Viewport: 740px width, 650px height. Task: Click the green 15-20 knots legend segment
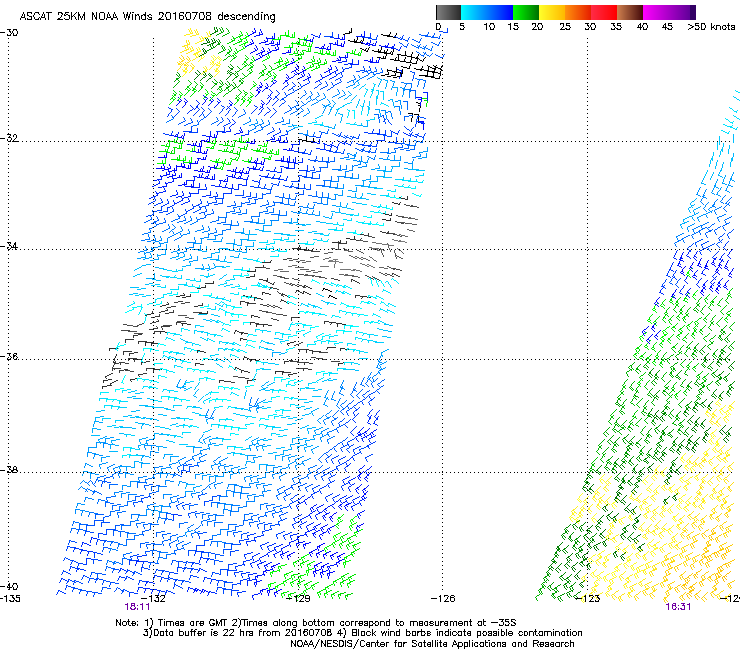coord(526,12)
